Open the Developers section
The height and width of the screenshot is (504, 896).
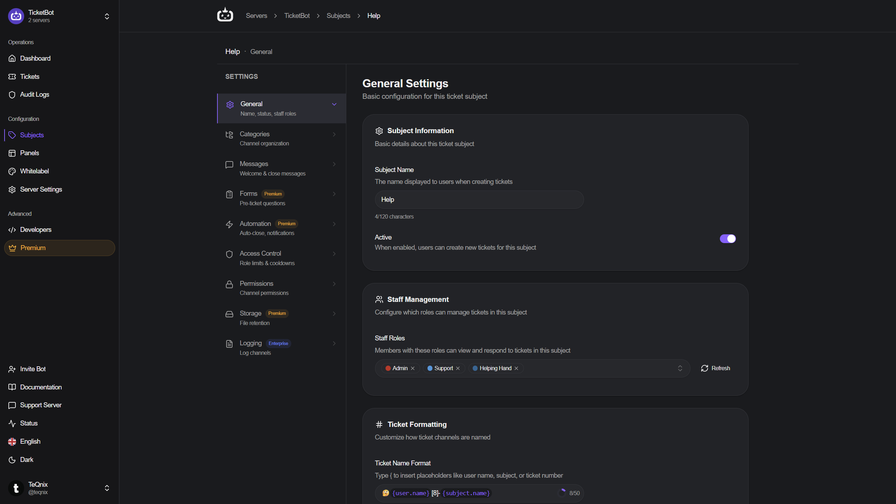click(35, 230)
